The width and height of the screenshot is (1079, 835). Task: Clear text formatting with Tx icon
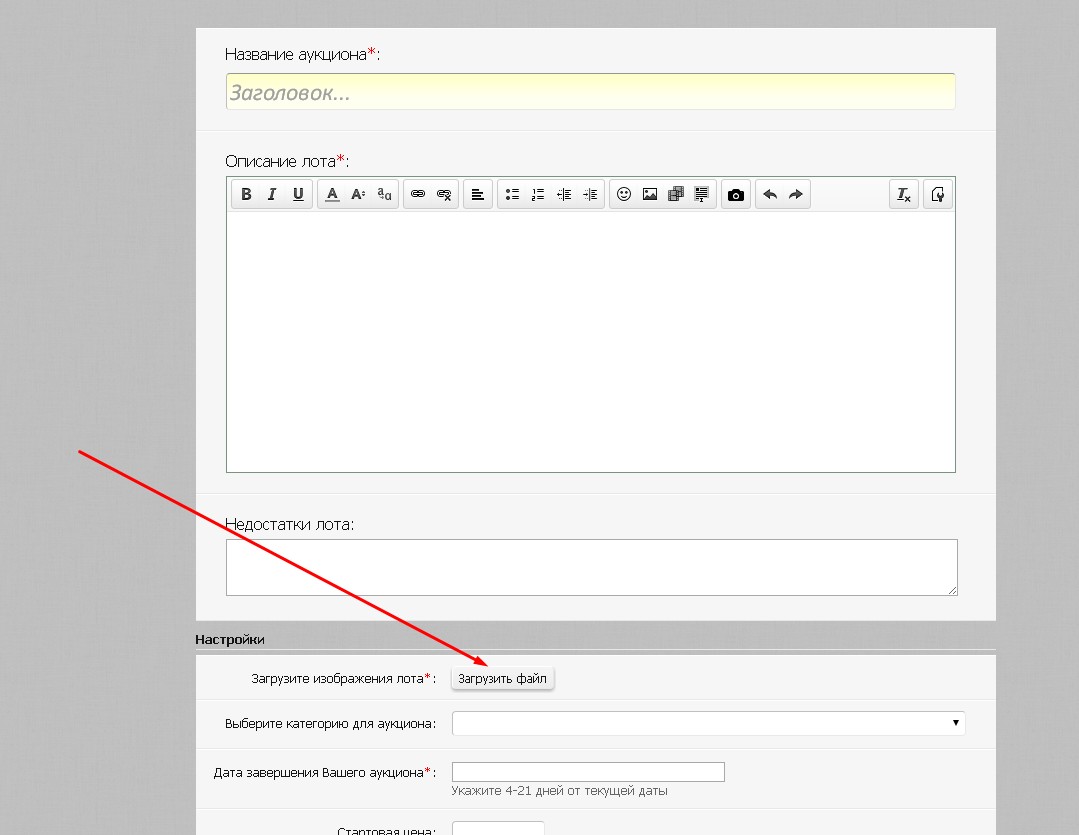[x=903, y=195]
